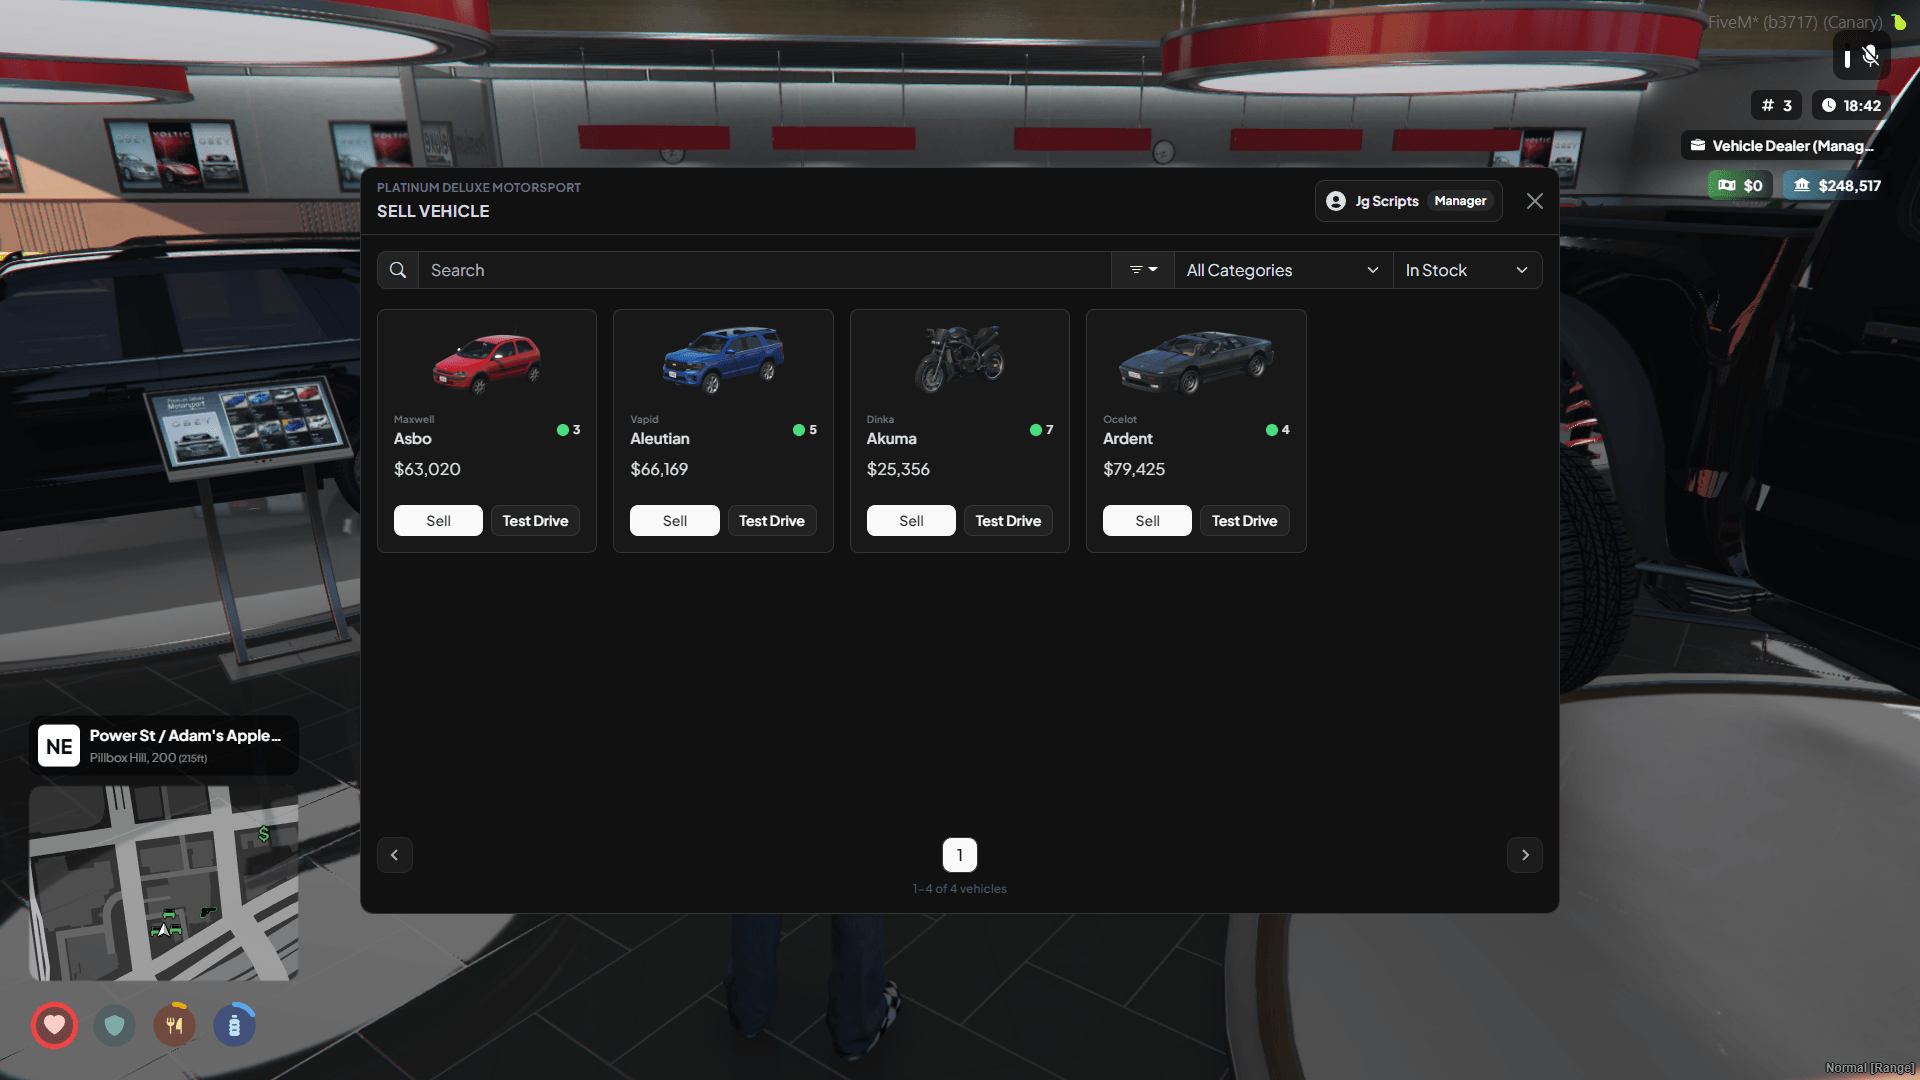Expand the All Categories dropdown
The height and width of the screenshot is (1080, 1920).
pos(1281,270)
